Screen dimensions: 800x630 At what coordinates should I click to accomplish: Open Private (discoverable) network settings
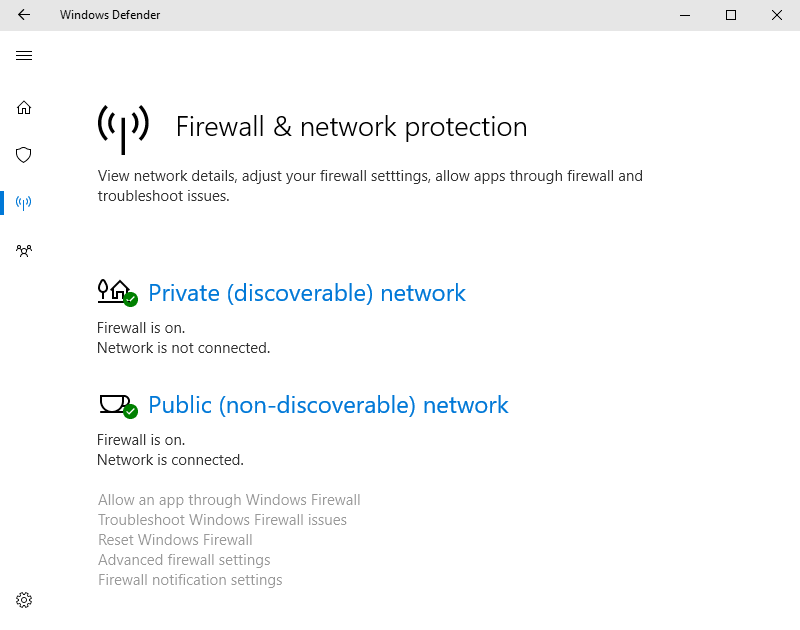pos(306,293)
